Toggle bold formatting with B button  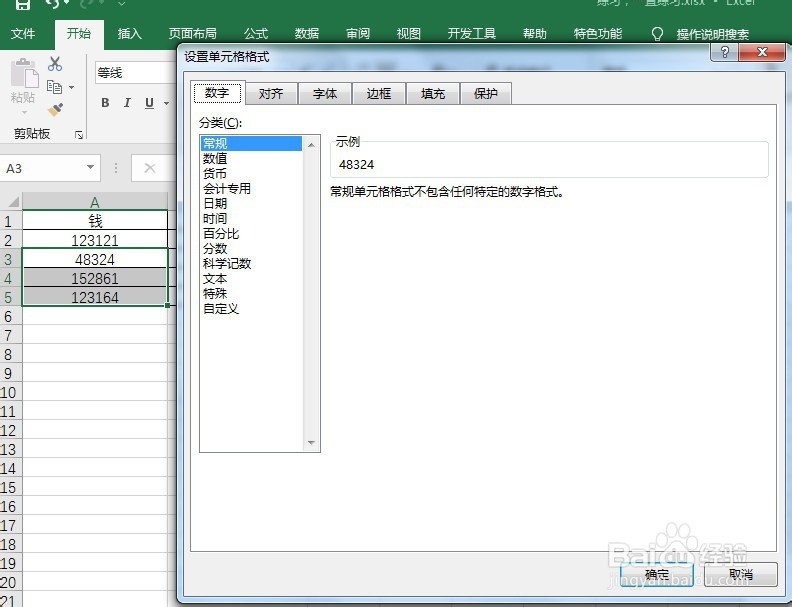click(x=105, y=103)
